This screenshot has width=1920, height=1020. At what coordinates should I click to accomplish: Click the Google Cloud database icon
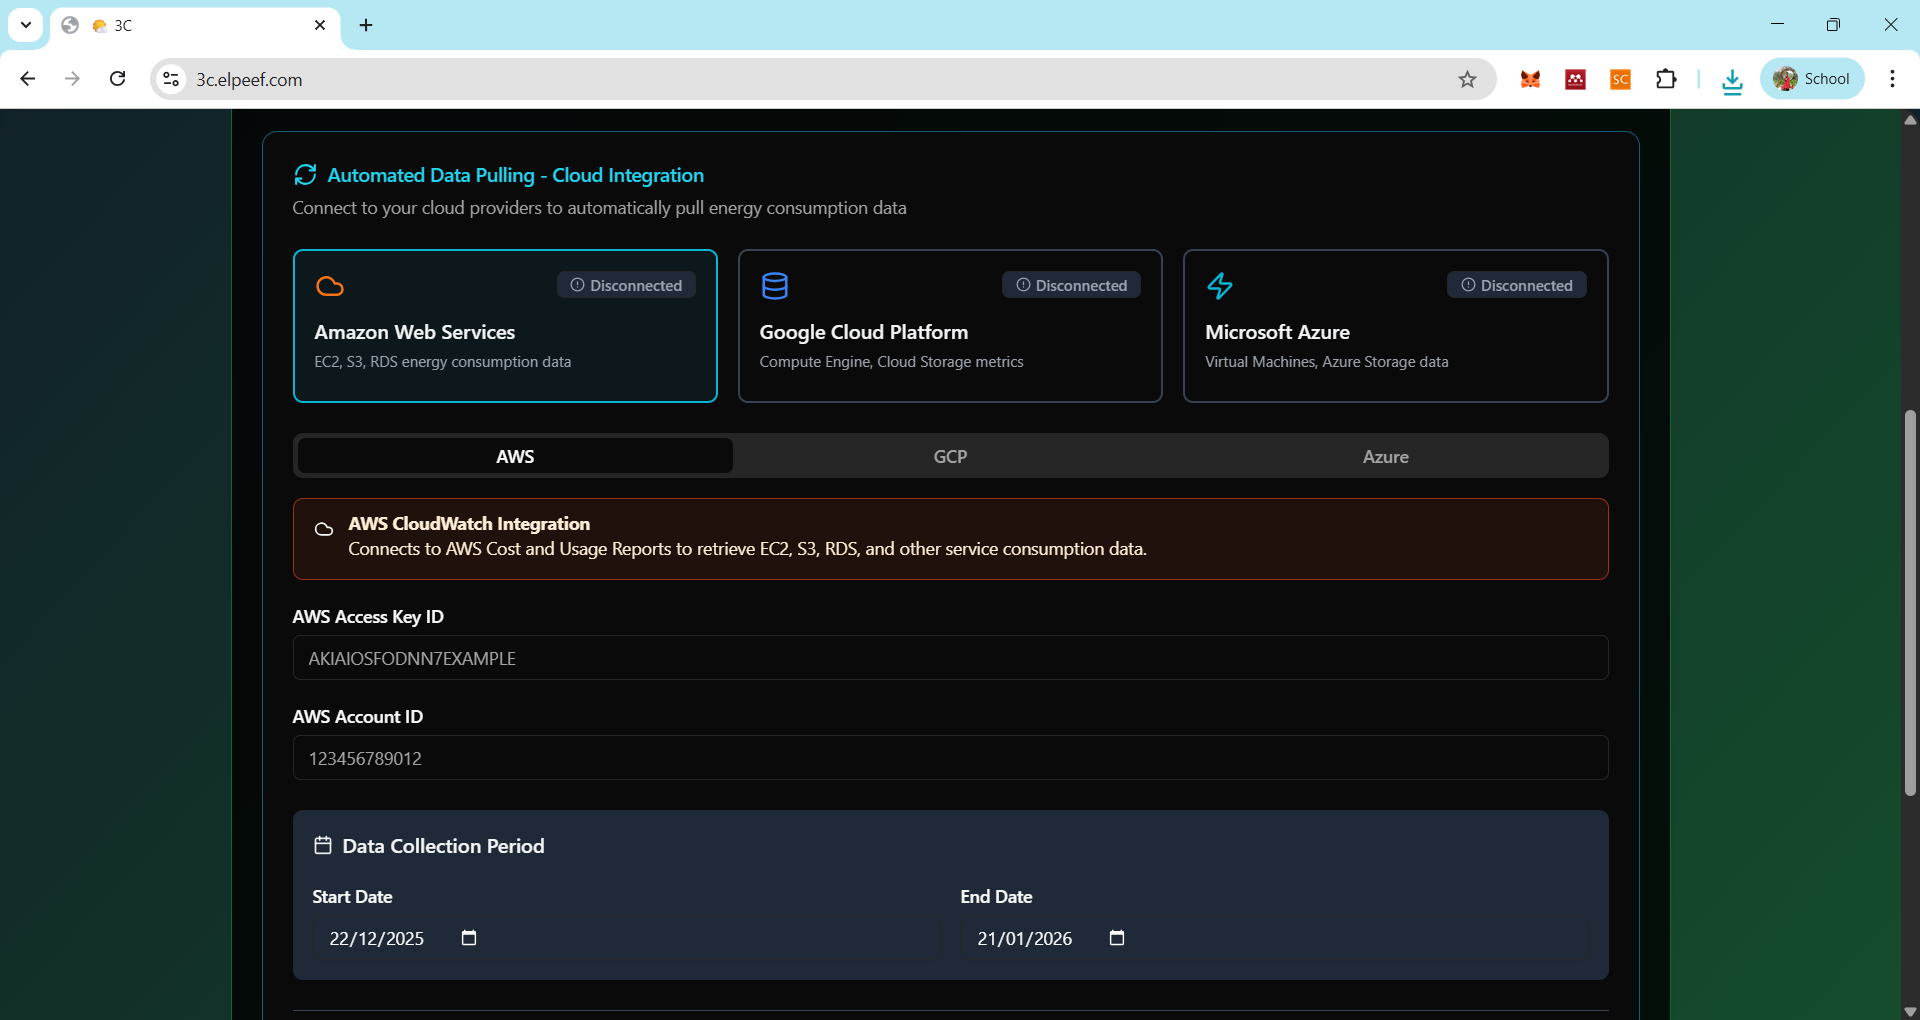click(x=775, y=286)
